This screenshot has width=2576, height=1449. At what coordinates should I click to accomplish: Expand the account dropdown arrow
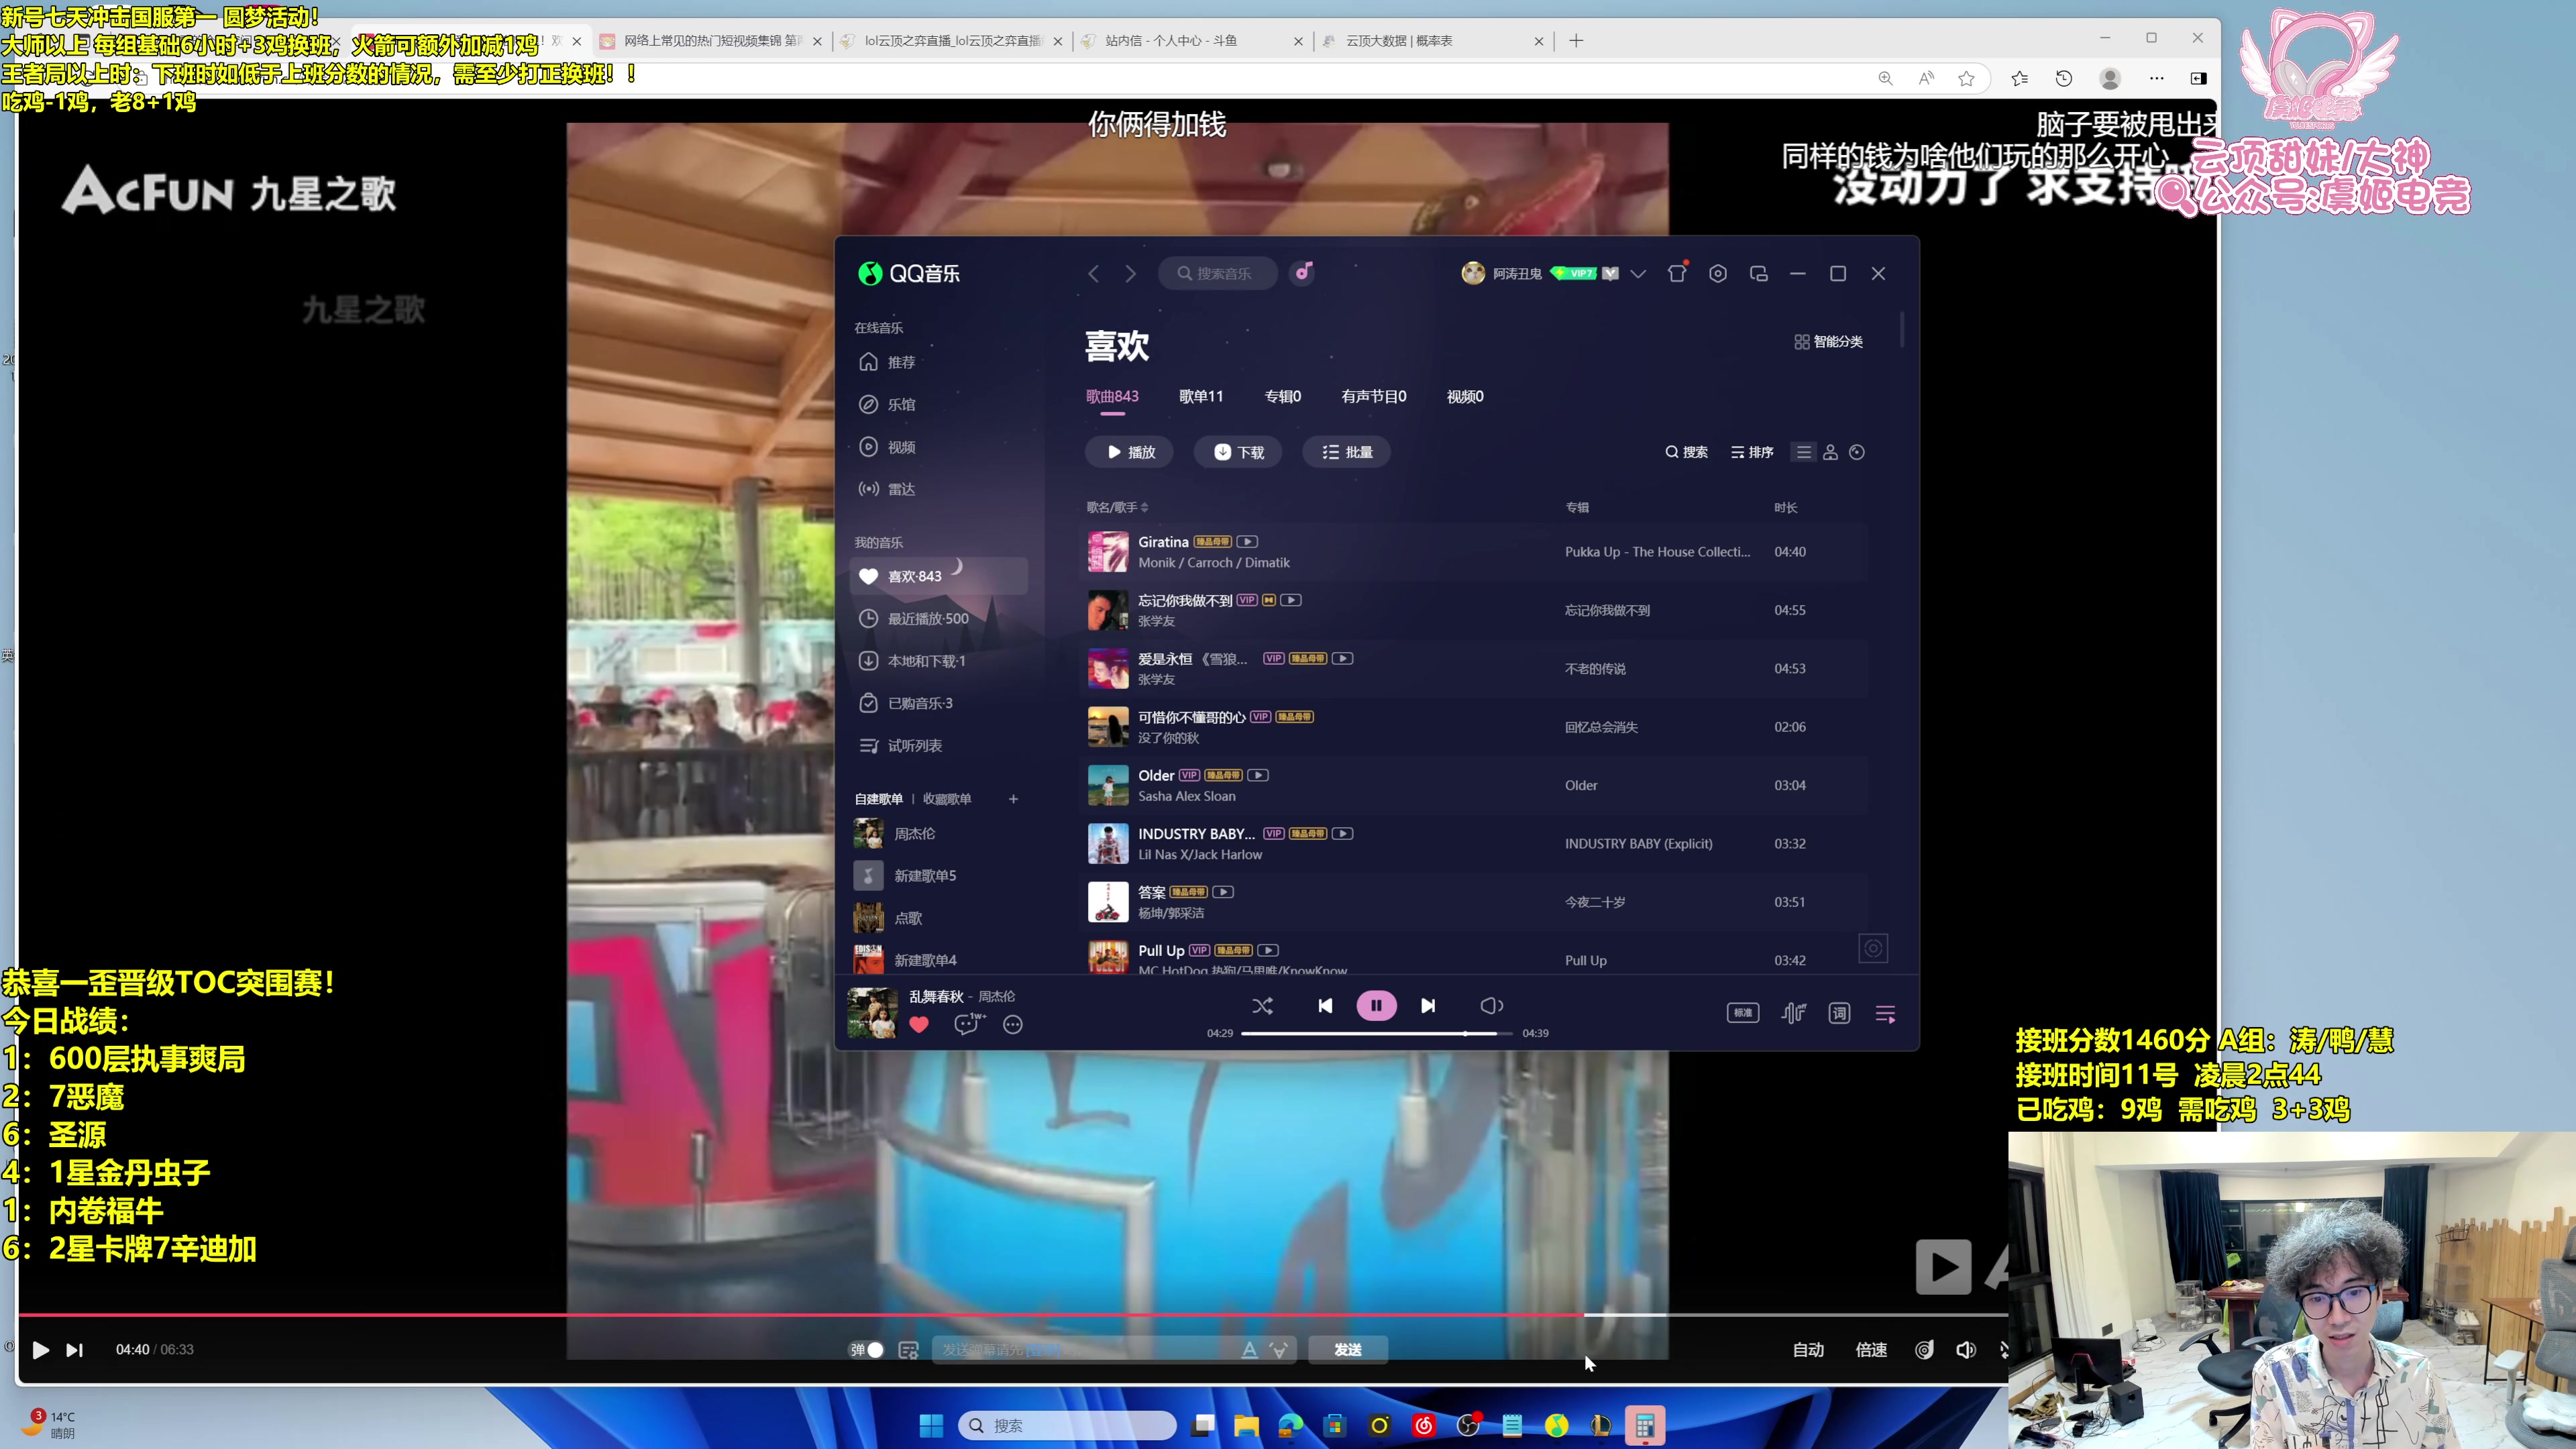tap(1638, 273)
